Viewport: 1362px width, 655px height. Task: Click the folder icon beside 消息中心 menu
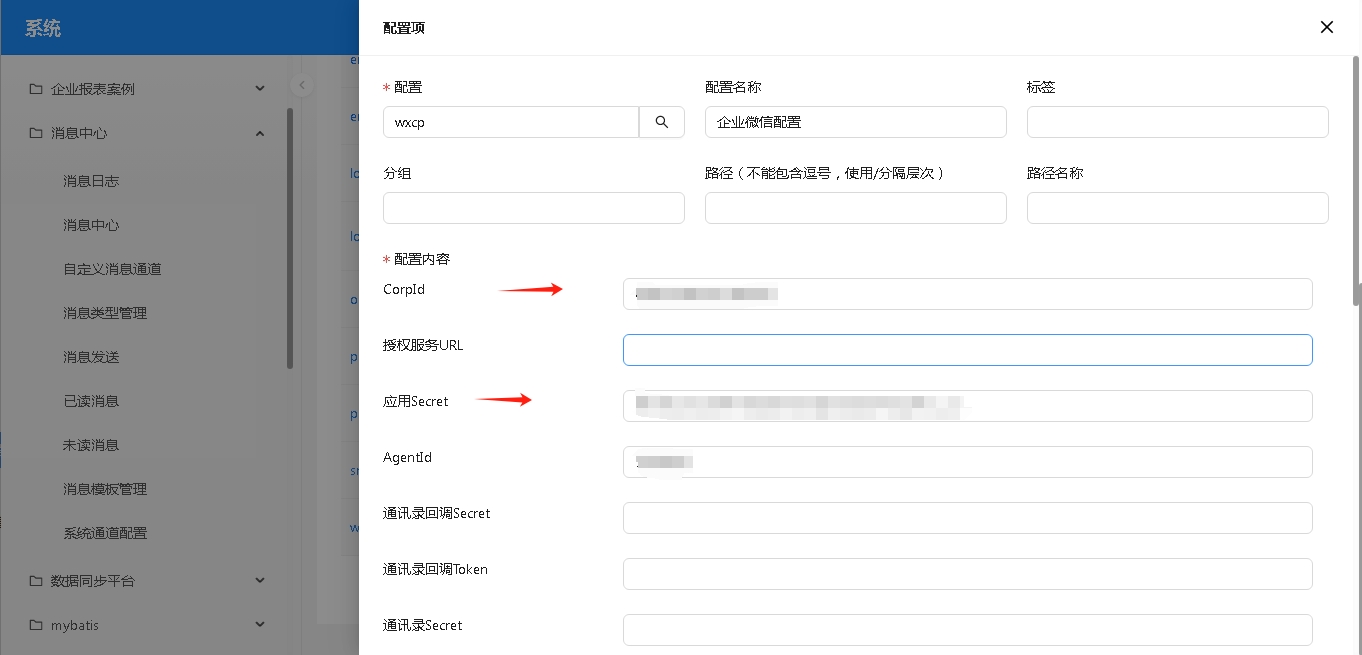pos(36,133)
